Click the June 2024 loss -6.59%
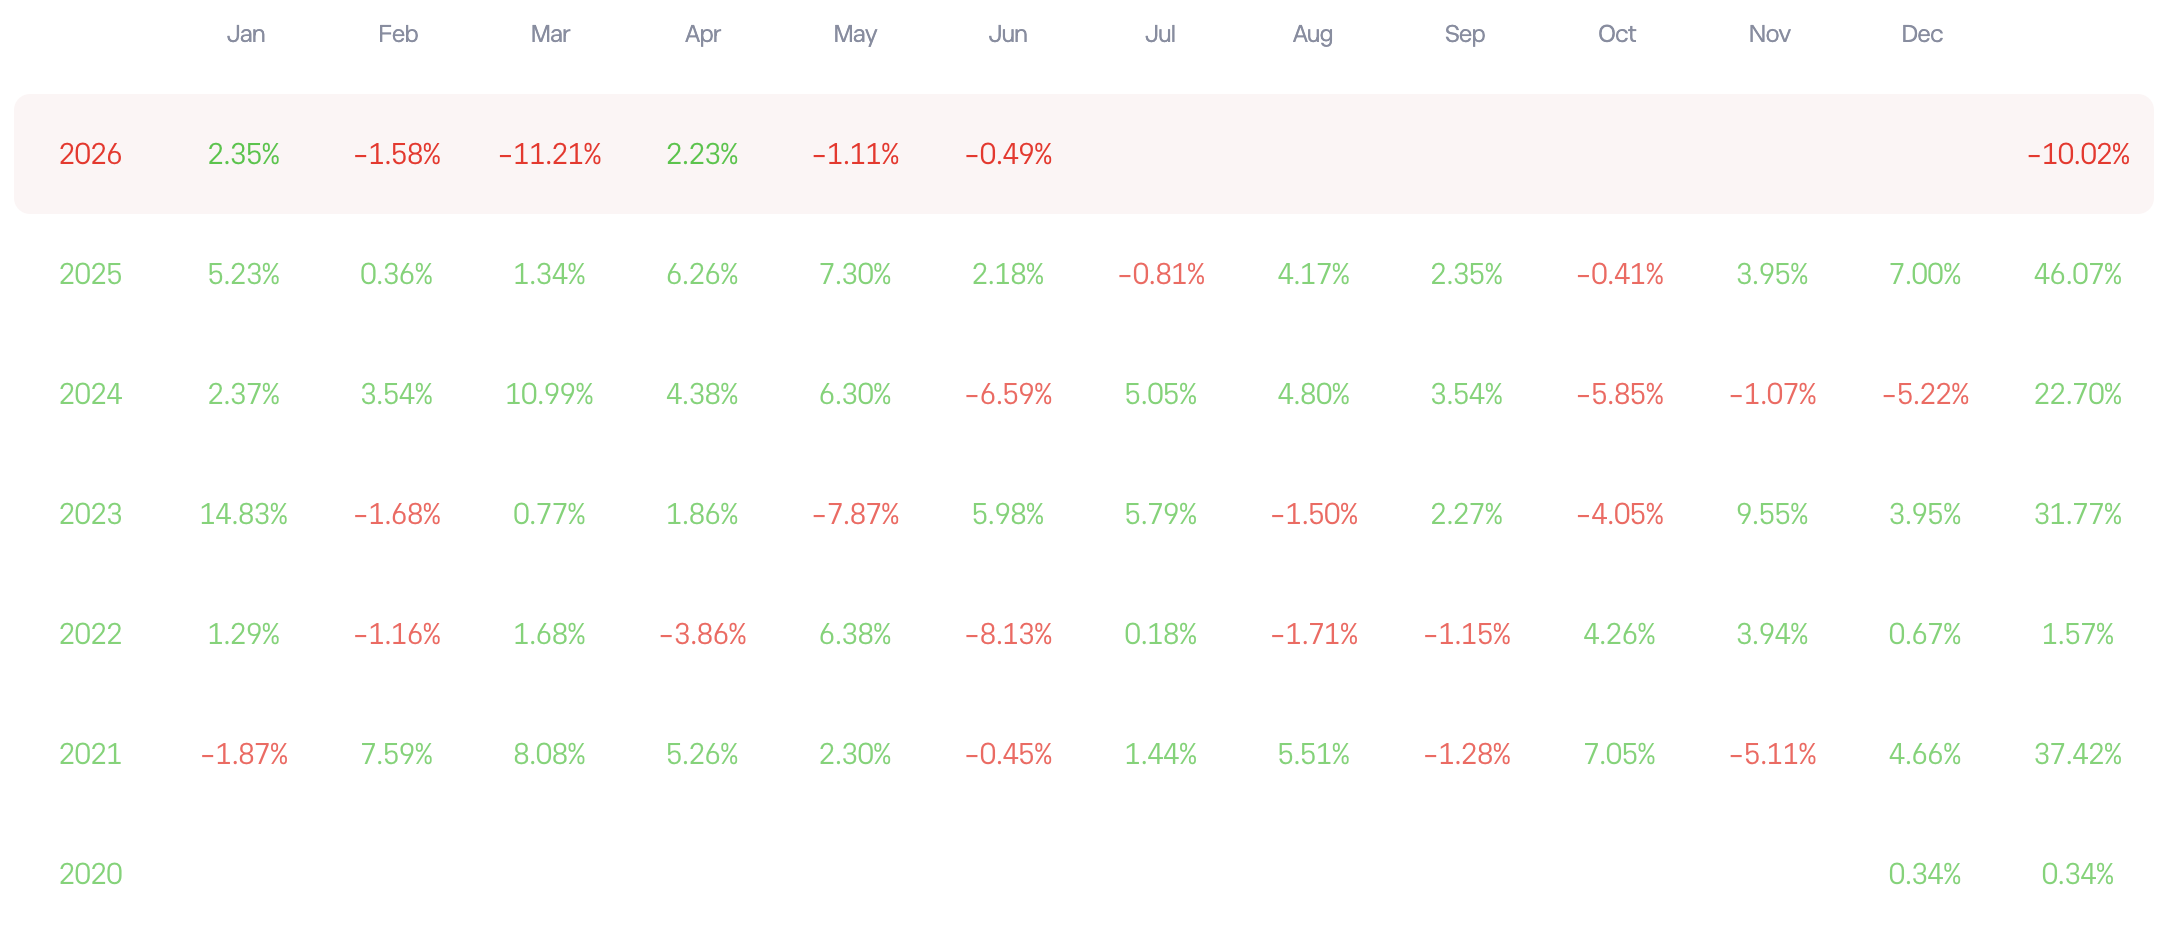 click(1008, 394)
